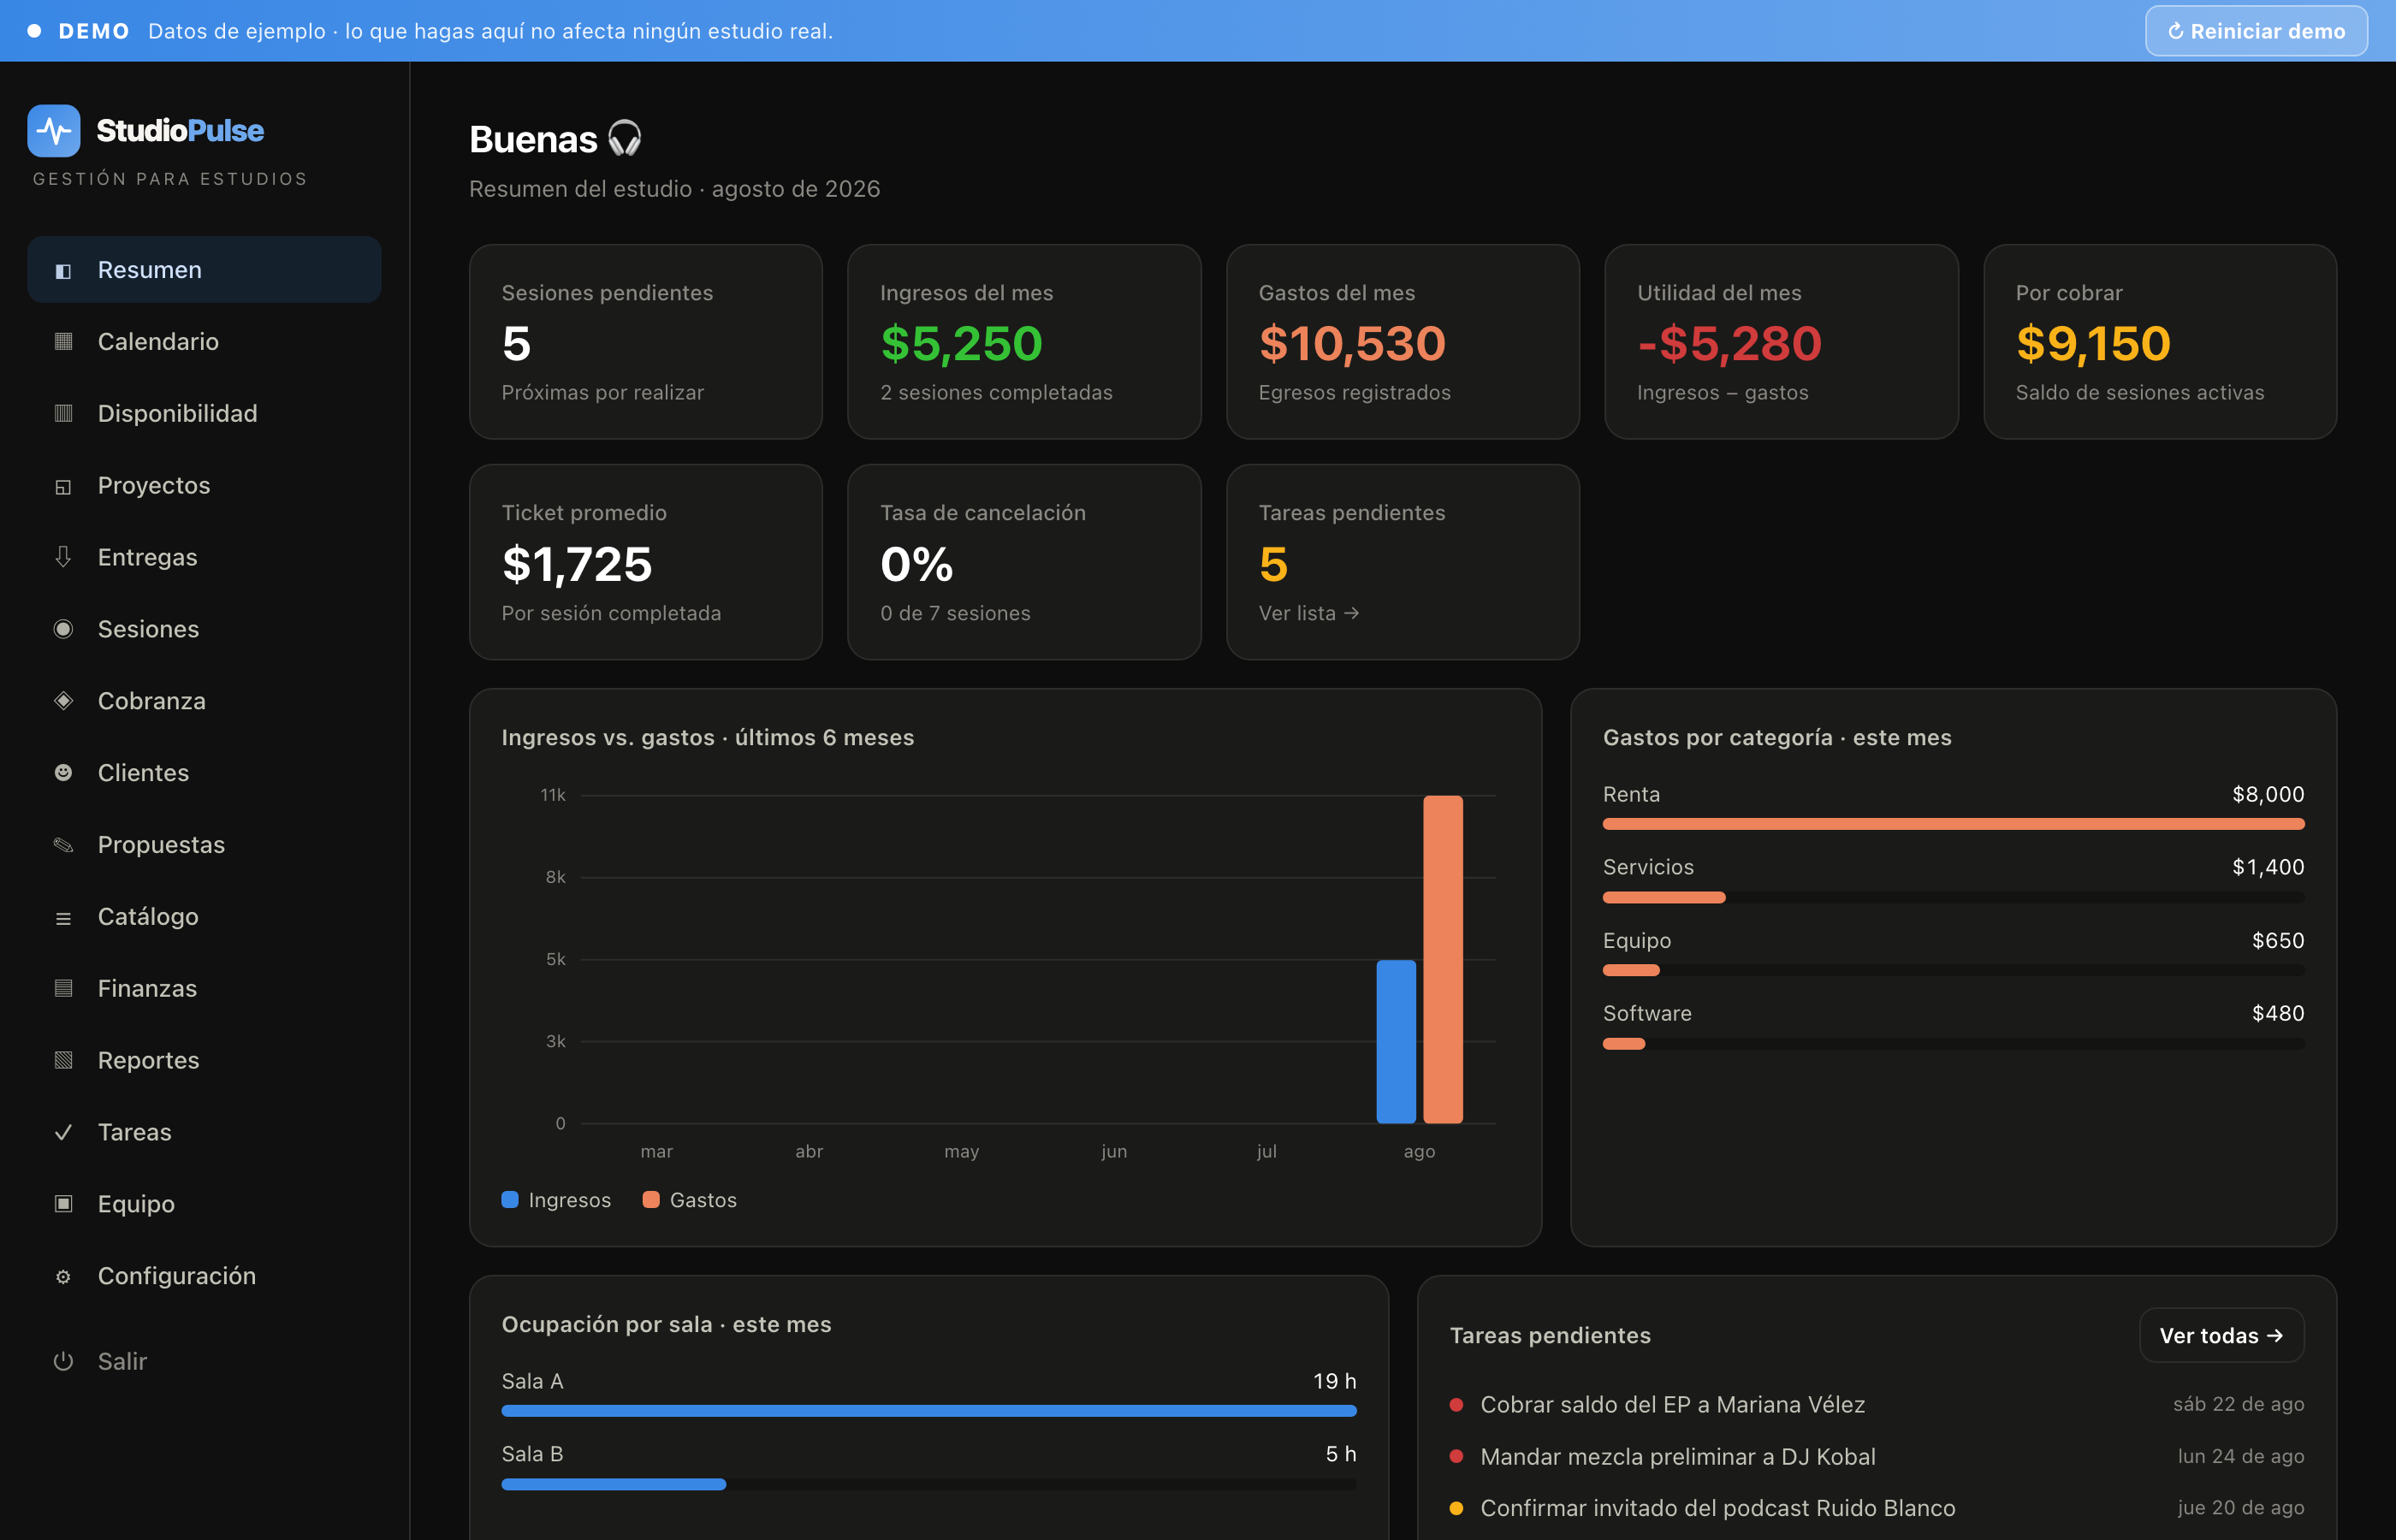This screenshot has width=2396, height=1540.
Task: Click the Resumen sidebar icon
Action: [63, 271]
